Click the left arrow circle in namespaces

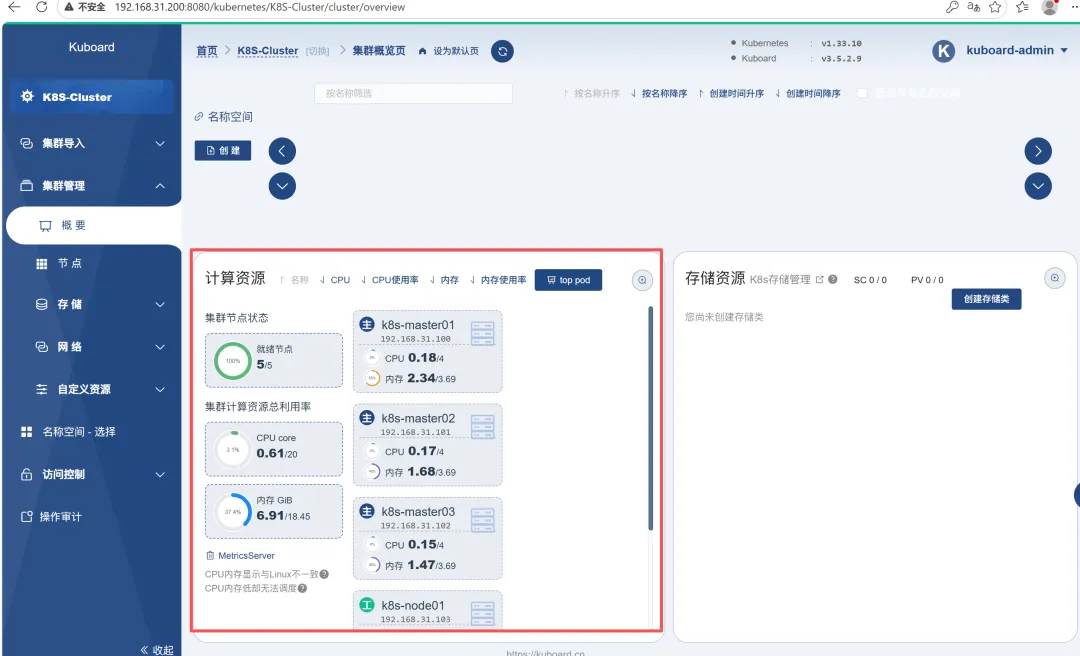(x=282, y=151)
